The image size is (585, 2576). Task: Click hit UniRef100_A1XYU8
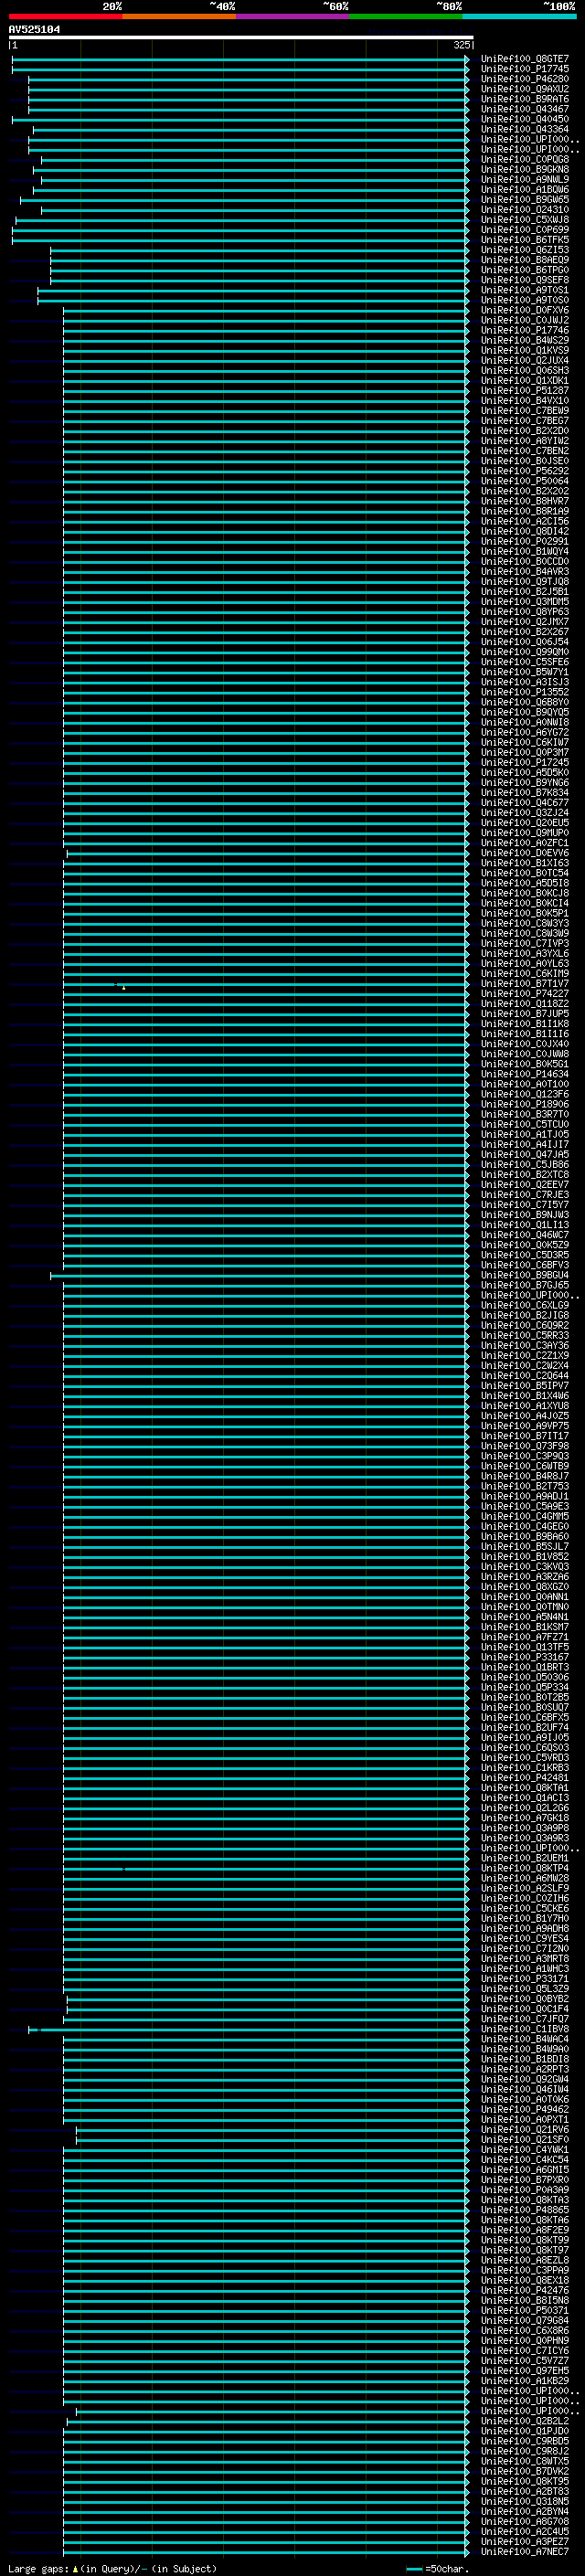coord(525,1406)
